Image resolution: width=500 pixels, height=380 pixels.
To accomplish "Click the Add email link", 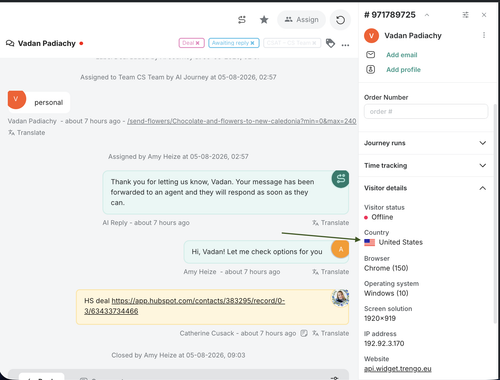I will pyautogui.click(x=401, y=55).
